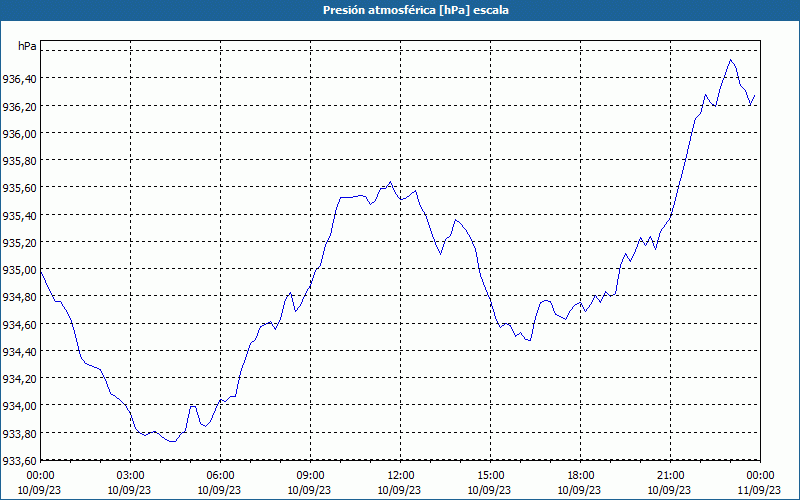
Task: Select the 933,60 y-axis label
Action: (19, 461)
